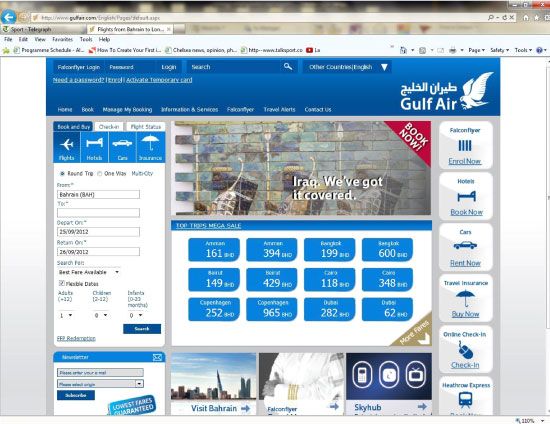The height and width of the screenshot is (424, 550).
Task: Click the browser Back arrow button
Action: pos(8,16)
